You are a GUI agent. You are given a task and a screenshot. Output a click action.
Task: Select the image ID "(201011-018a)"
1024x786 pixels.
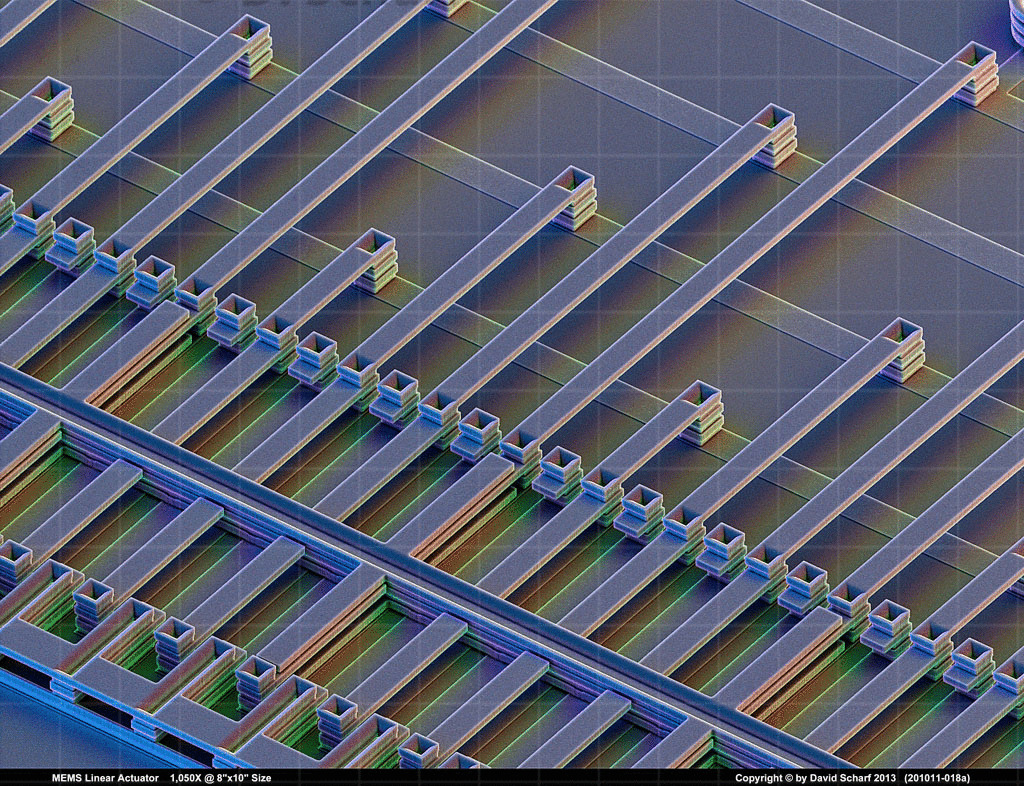937,778
